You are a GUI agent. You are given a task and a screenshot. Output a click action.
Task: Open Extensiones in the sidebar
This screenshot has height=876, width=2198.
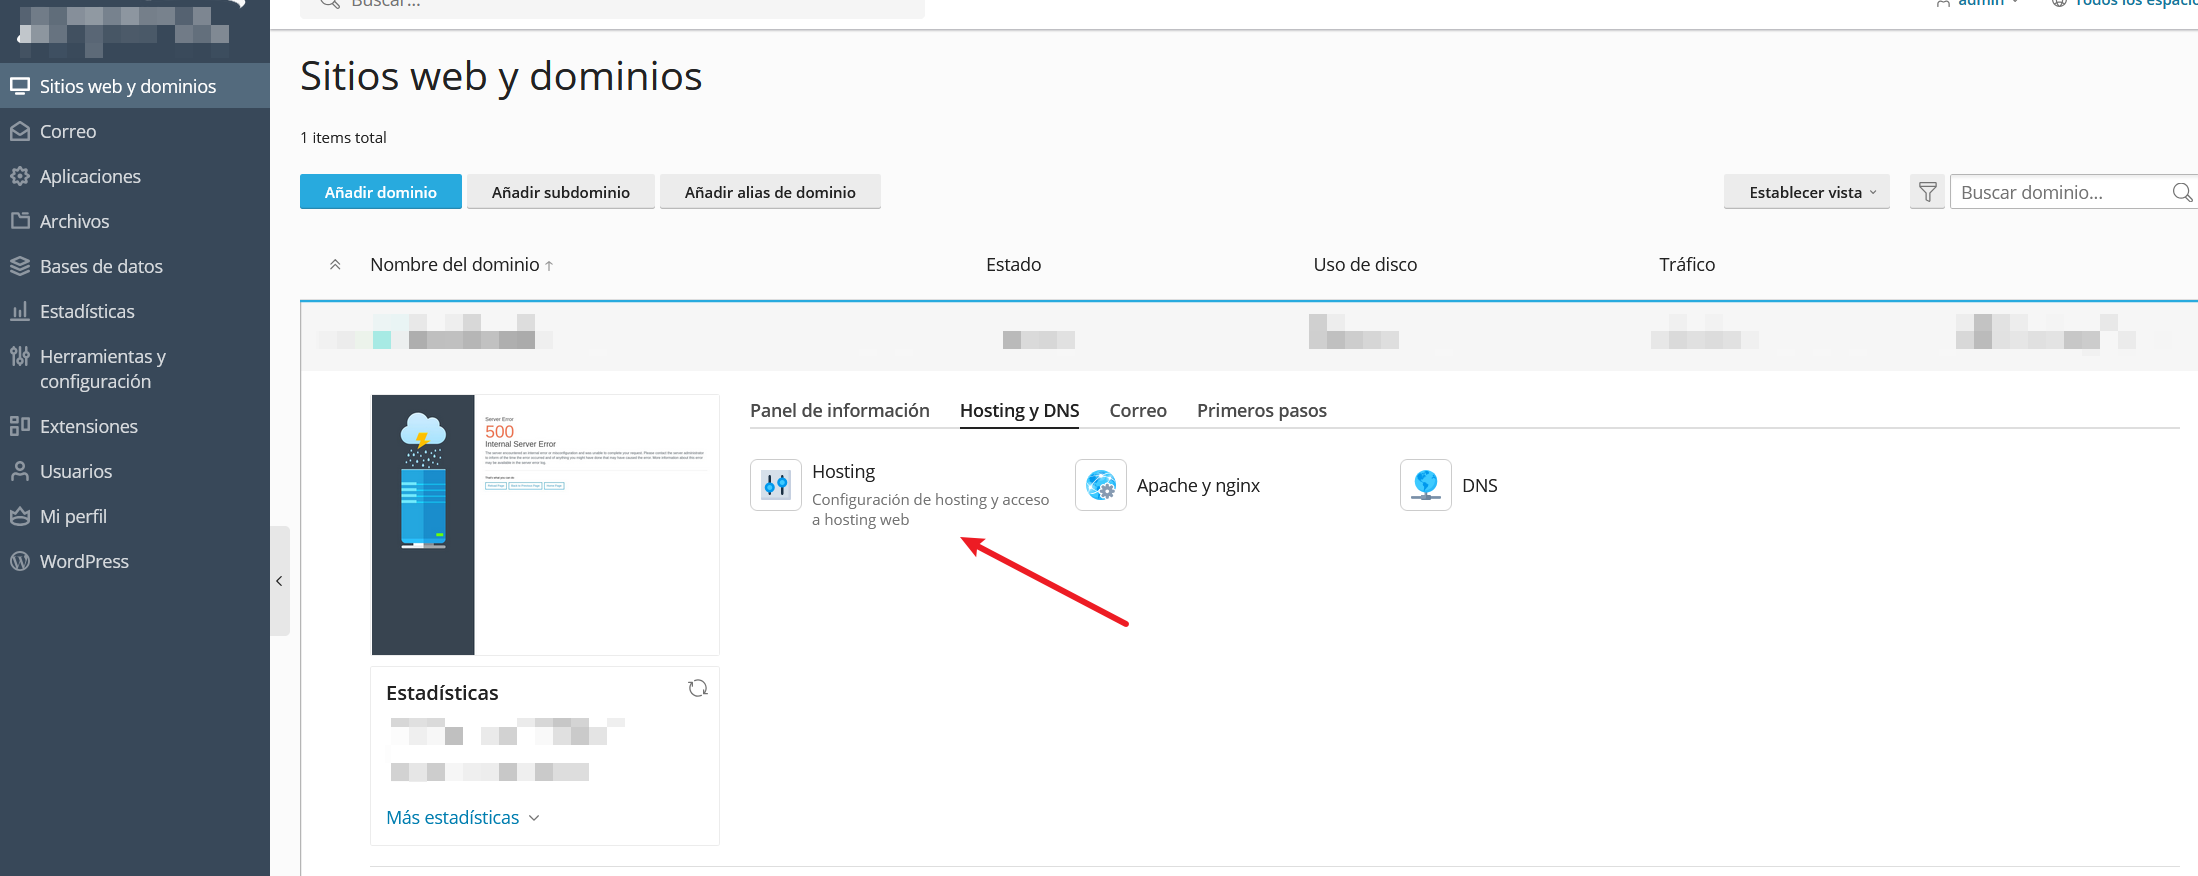(x=88, y=426)
